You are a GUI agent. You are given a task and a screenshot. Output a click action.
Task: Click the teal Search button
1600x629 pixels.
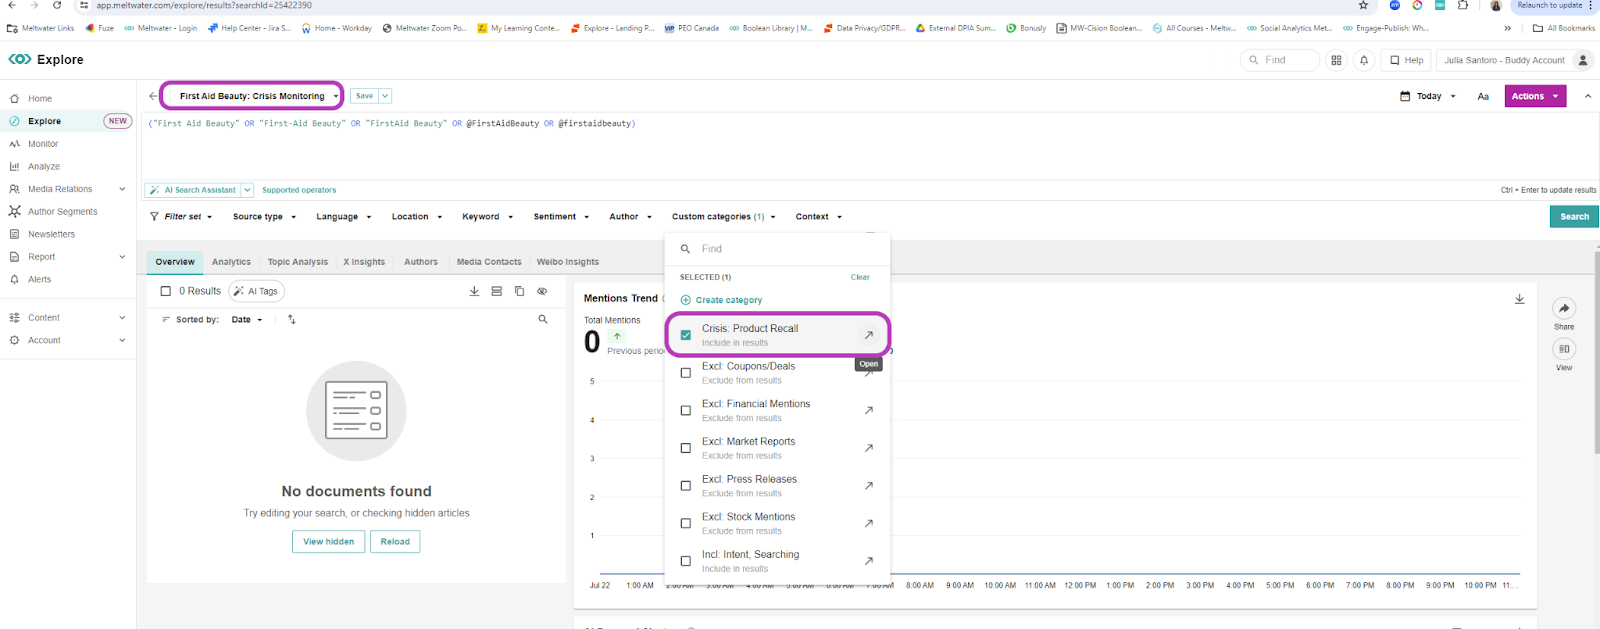(1574, 217)
